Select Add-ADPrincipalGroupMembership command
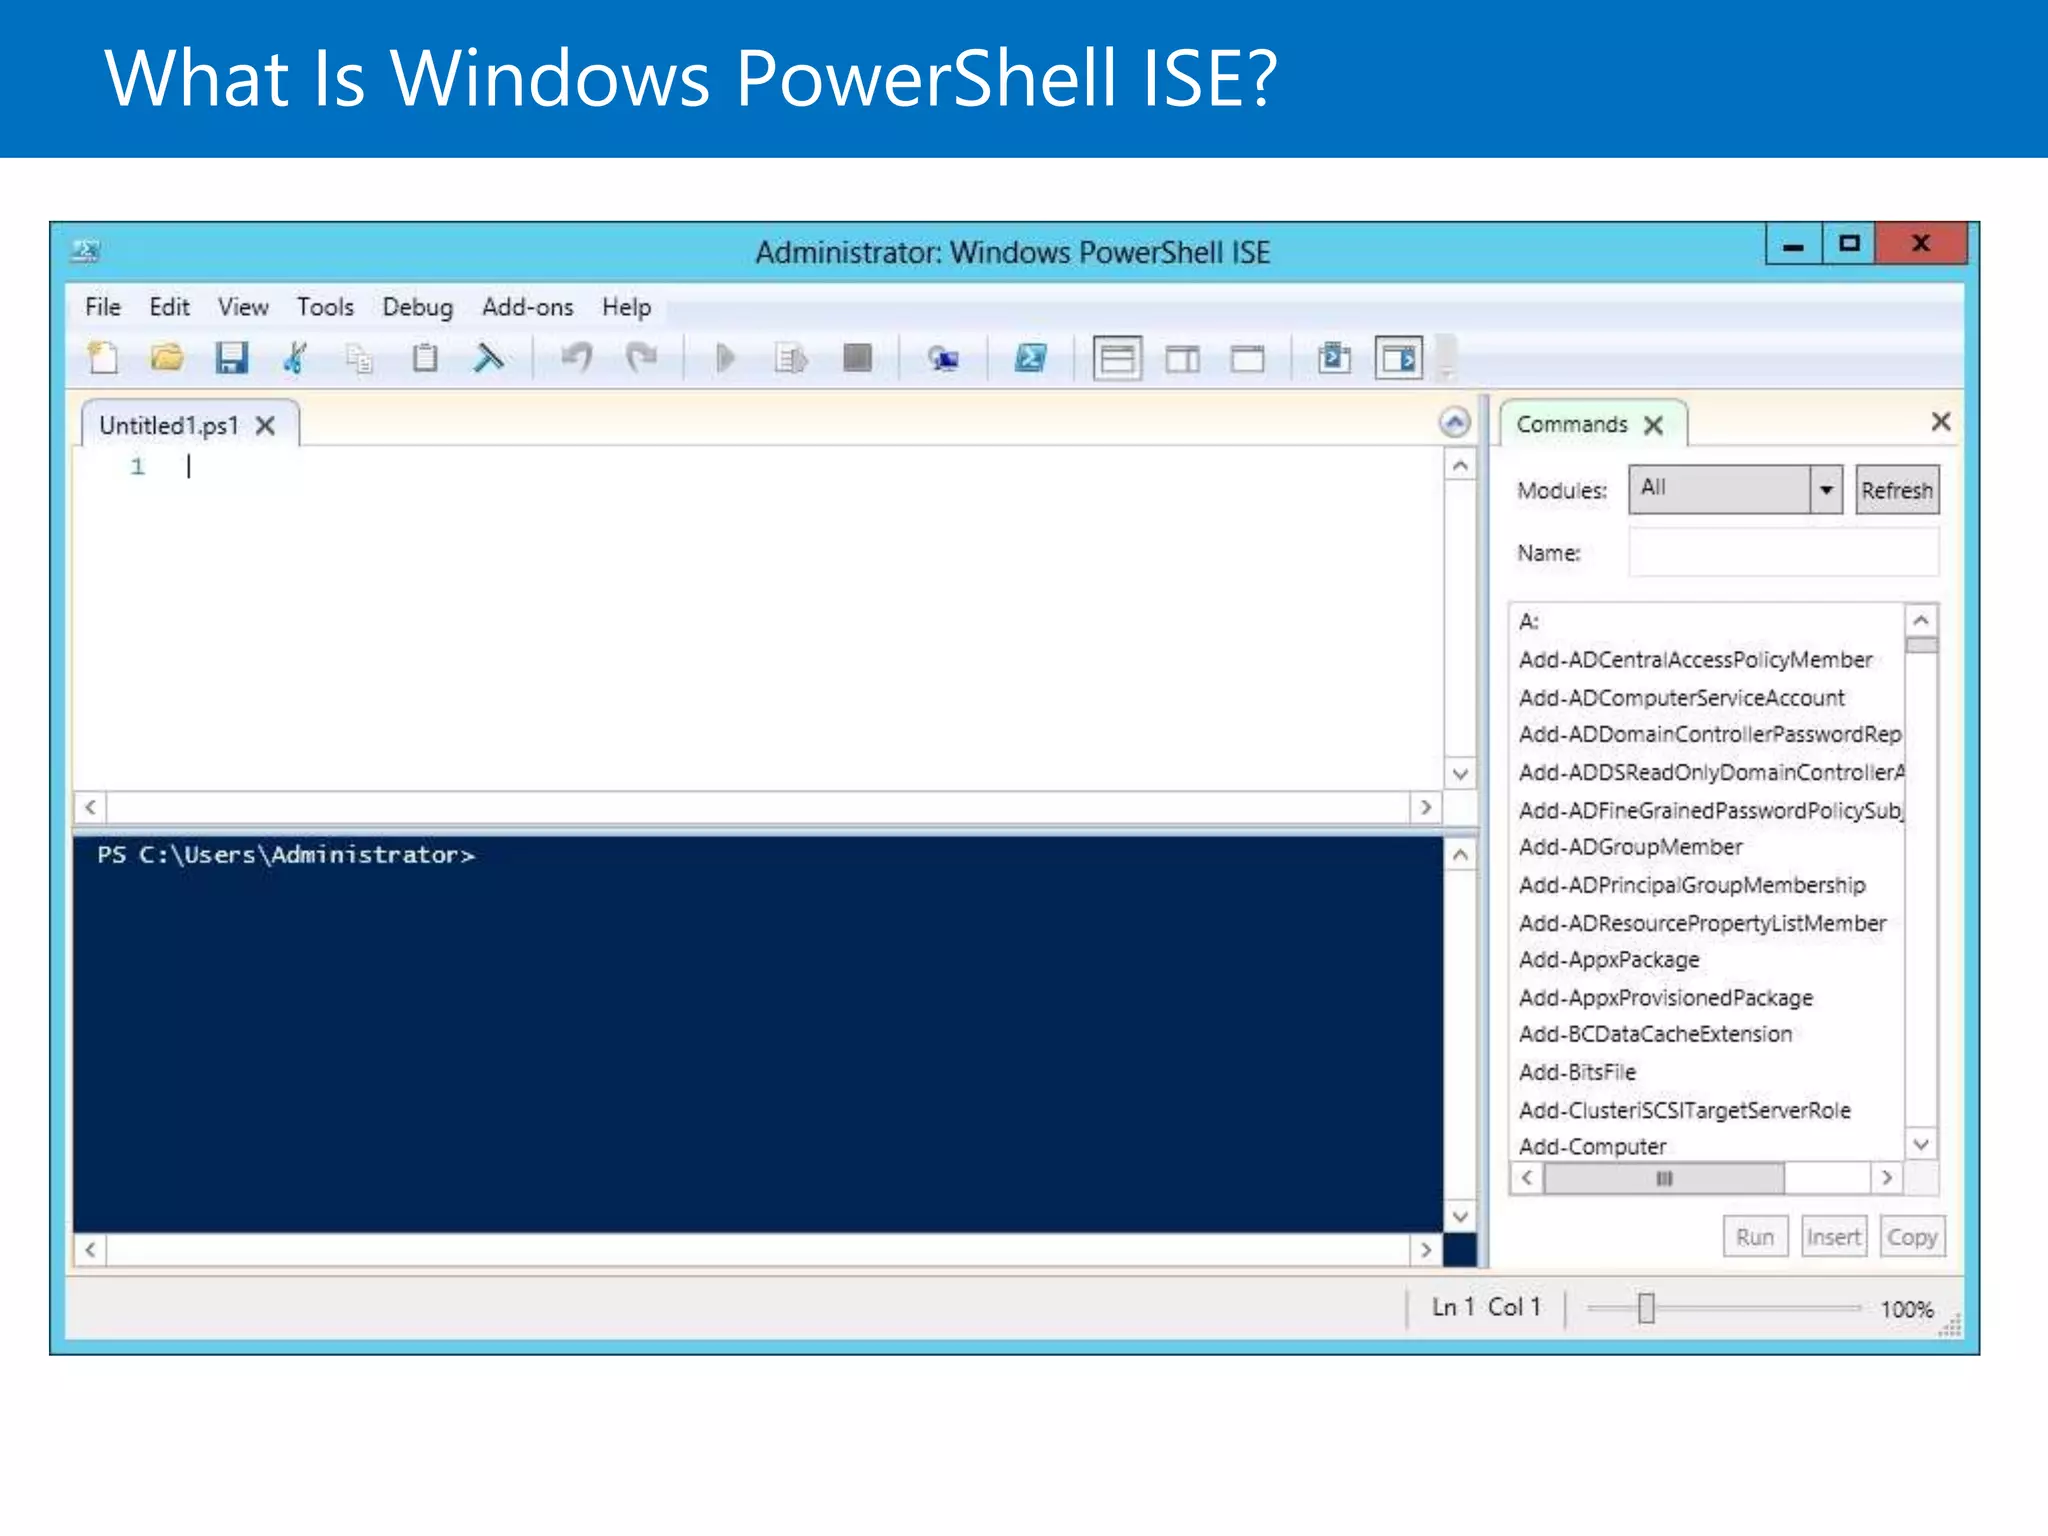Viewport: 2048px width, 1536px height. [1692, 885]
